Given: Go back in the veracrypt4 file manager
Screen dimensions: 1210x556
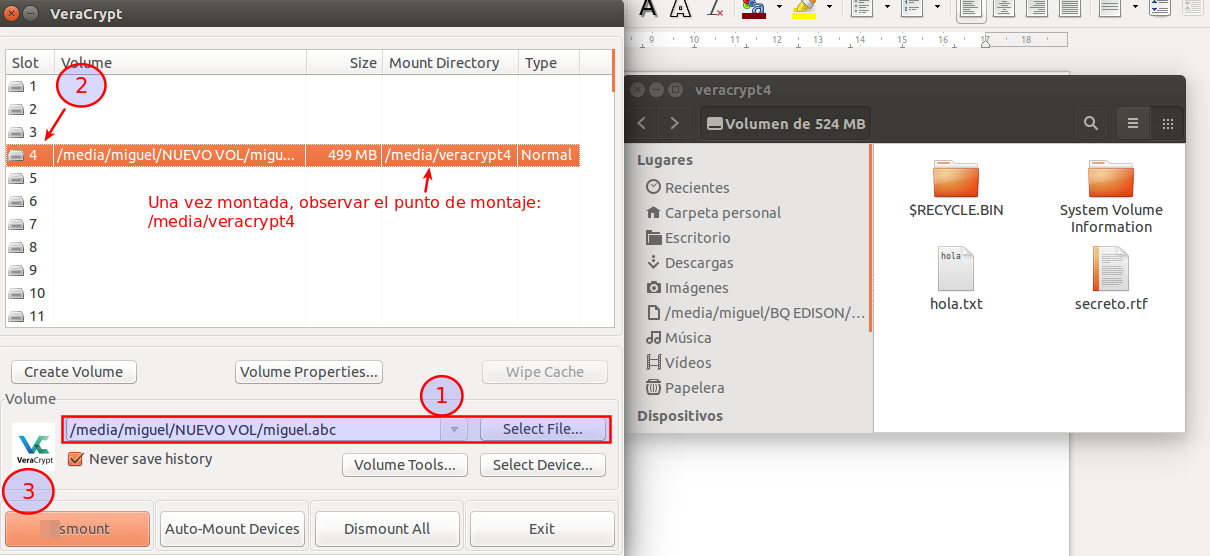Looking at the screenshot, I should point(642,124).
